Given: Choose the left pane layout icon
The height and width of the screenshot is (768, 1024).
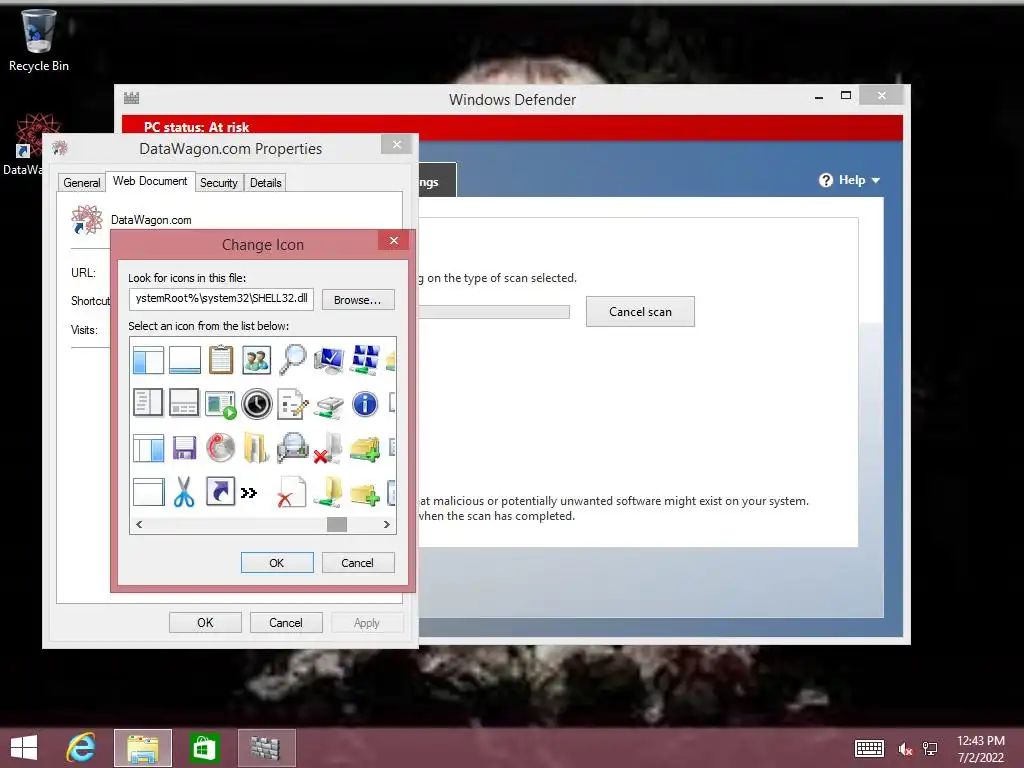Looking at the screenshot, I should [148, 360].
